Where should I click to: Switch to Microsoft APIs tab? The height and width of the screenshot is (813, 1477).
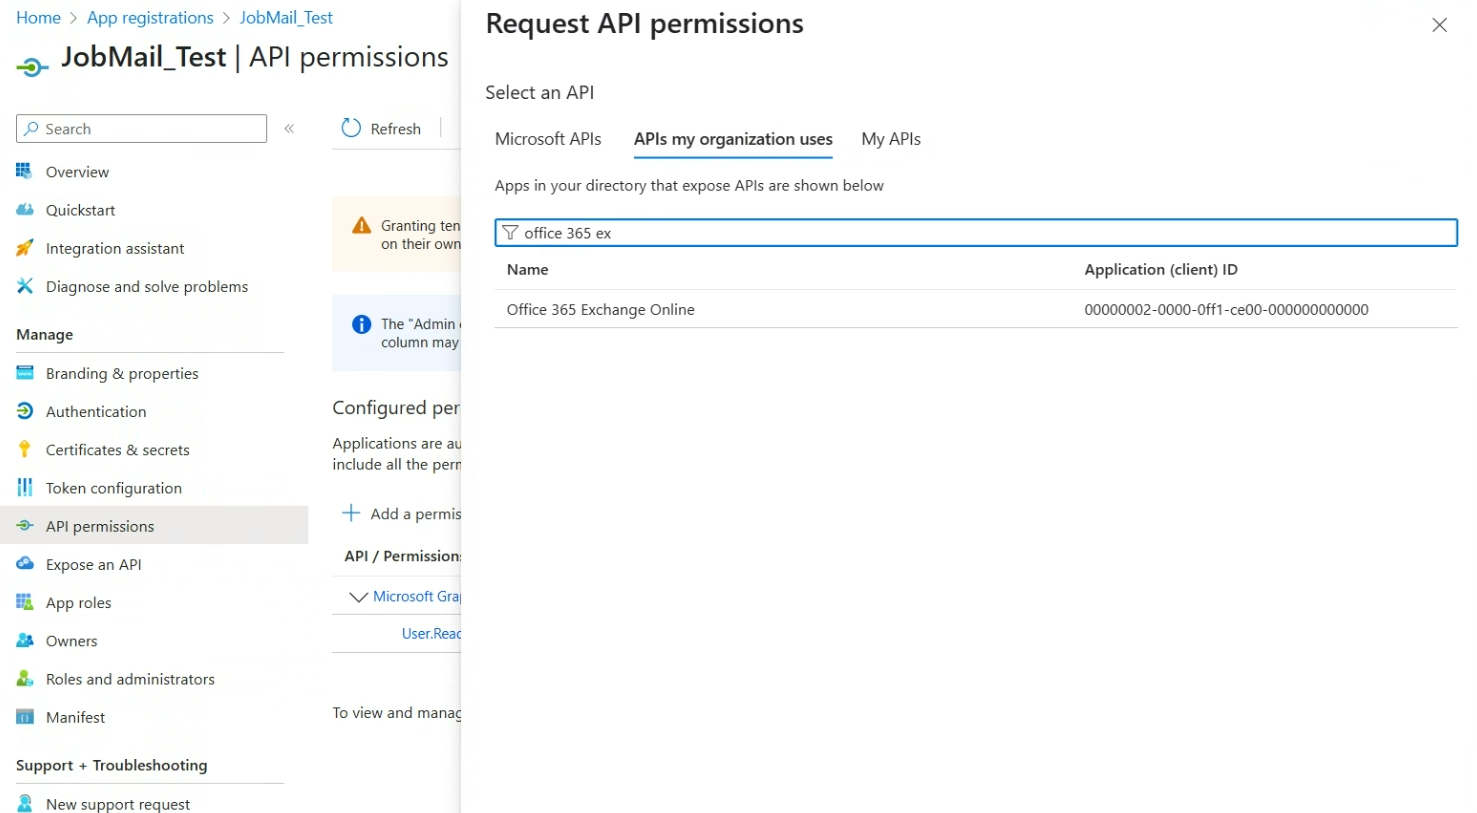(x=548, y=139)
